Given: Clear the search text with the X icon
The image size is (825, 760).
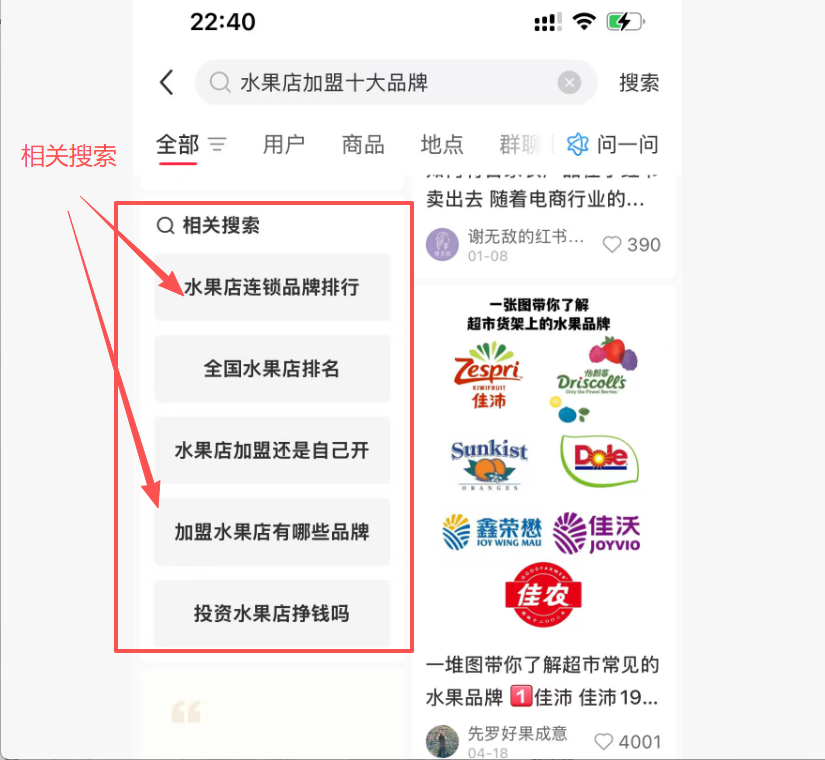Looking at the screenshot, I should click(569, 83).
